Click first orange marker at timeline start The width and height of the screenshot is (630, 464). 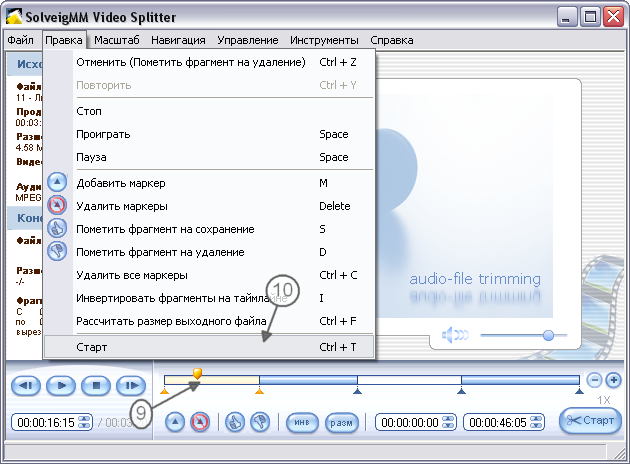click(x=165, y=390)
